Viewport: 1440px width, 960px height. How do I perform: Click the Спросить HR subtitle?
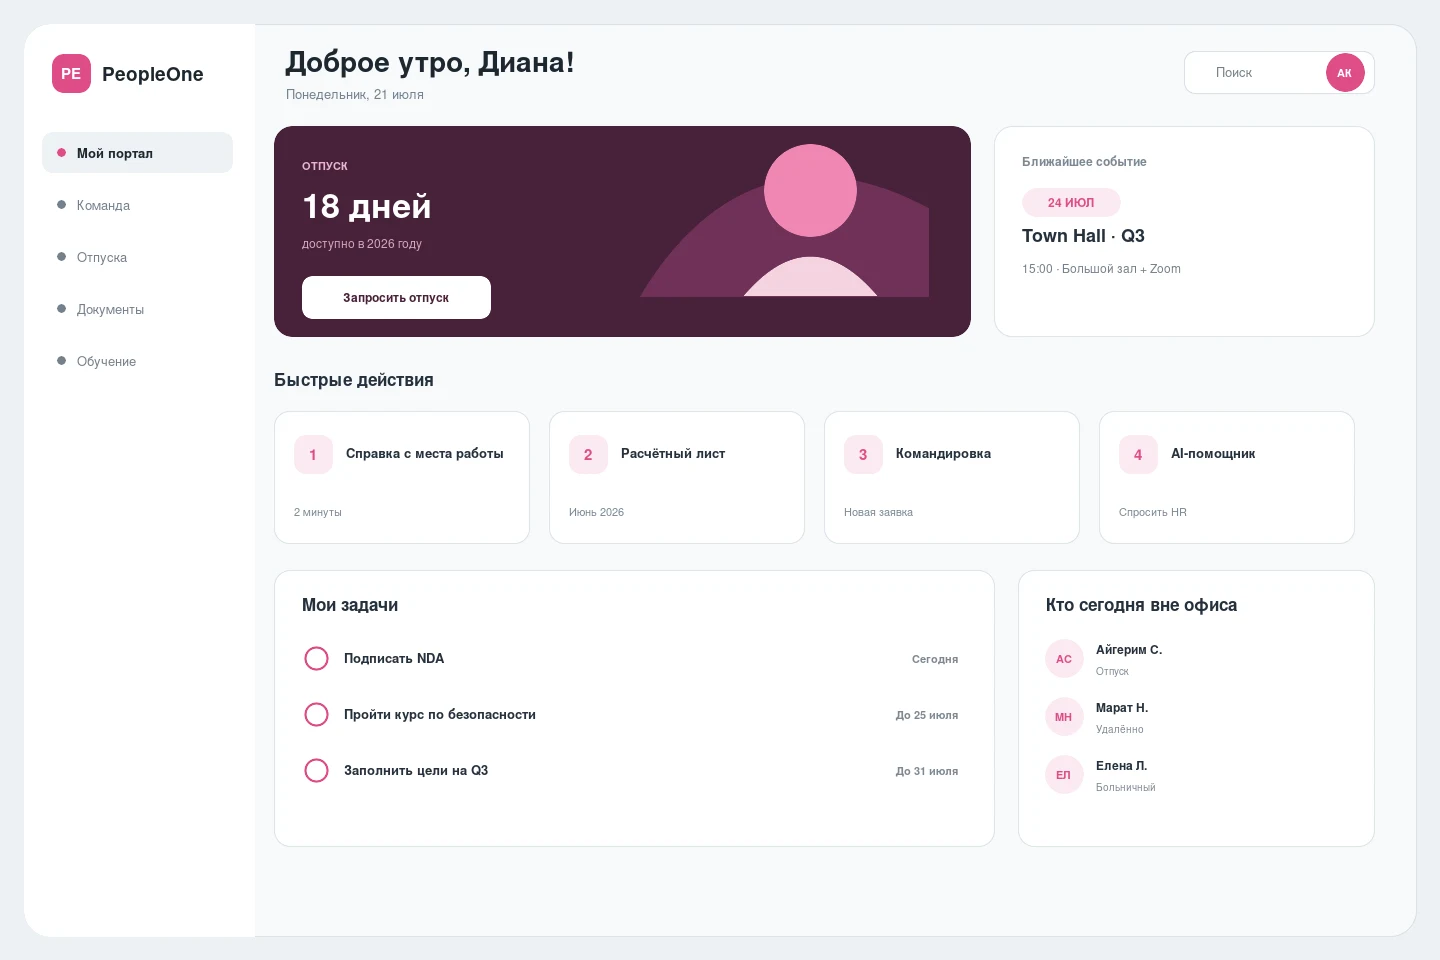pyautogui.click(x=1153, y=512)
